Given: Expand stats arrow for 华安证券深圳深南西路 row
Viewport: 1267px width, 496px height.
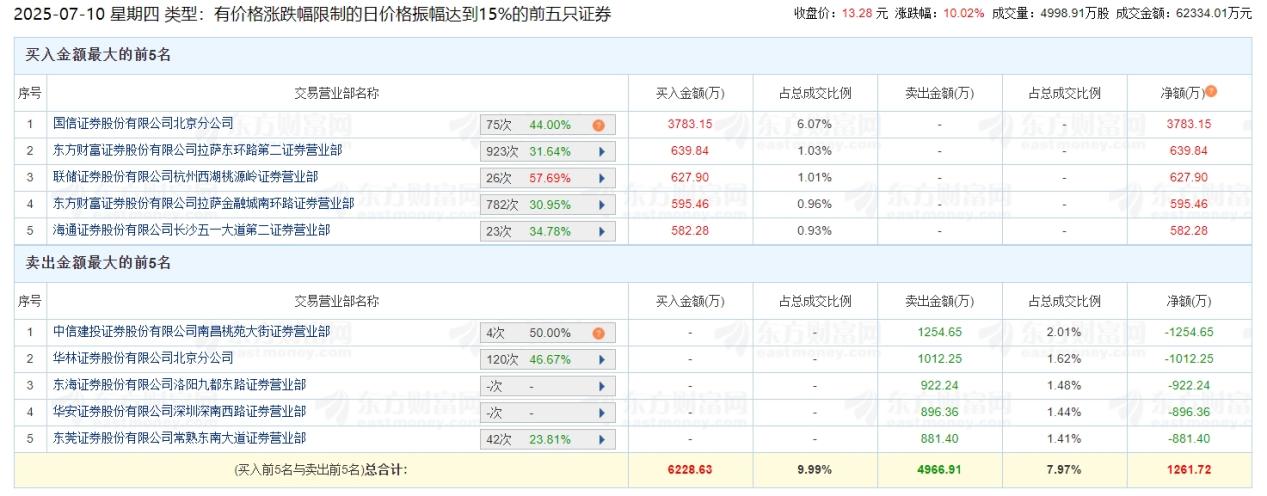Looking at the screenshot, I should (x=601, y=412).
